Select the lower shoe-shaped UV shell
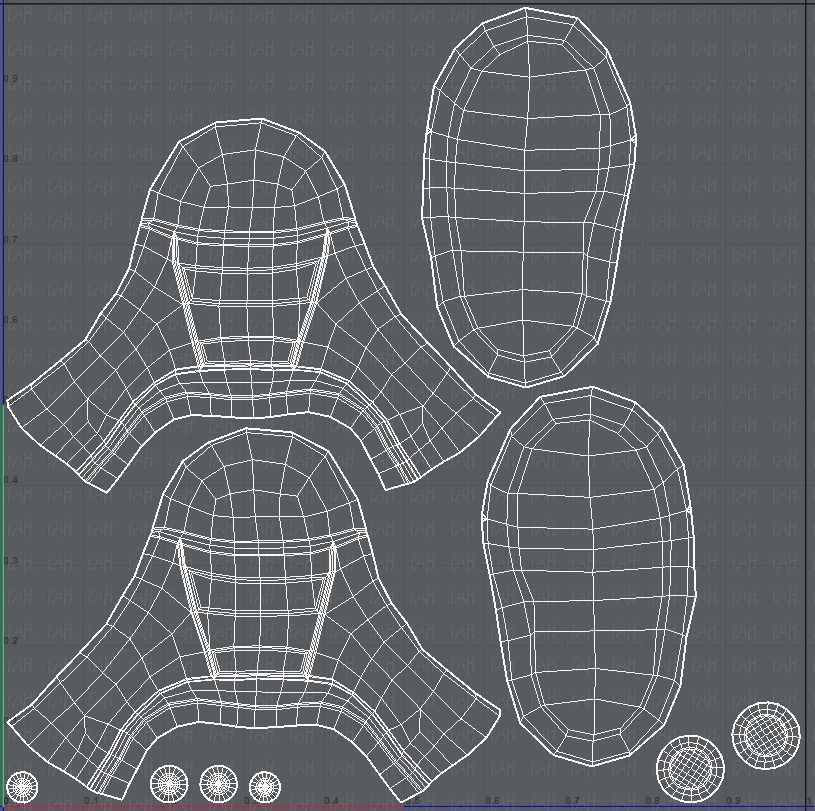Image resolution: width=815 pixels, height=811 pixels. 253,613
